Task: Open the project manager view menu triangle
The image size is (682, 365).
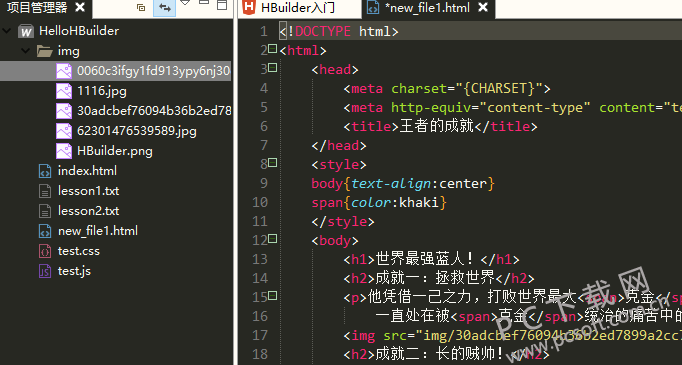Action: point(185,3)
